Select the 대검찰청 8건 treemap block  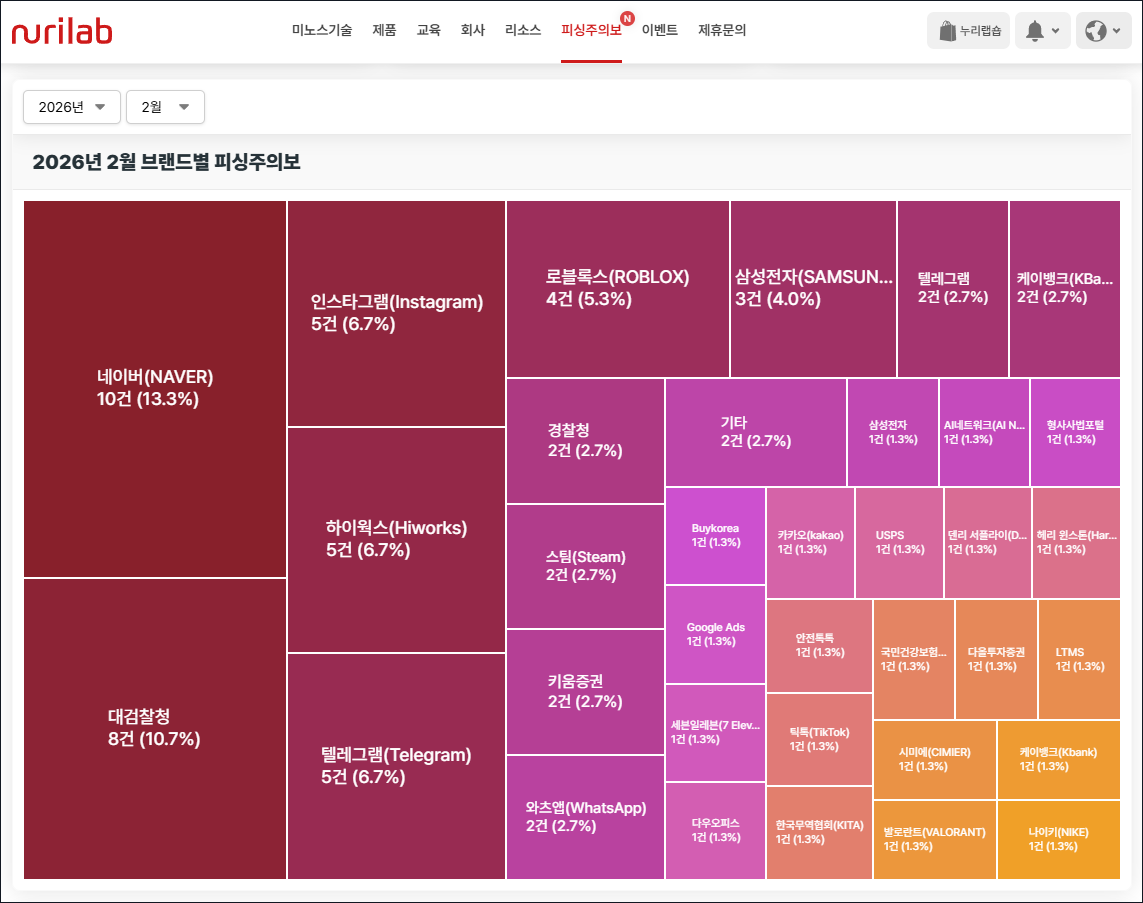[x=155, y=729]
